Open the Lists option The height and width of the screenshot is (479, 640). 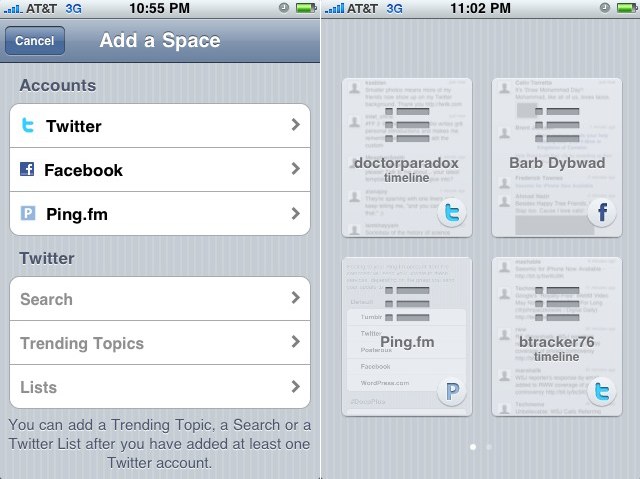pyautogui.click(x=160, y=387)
